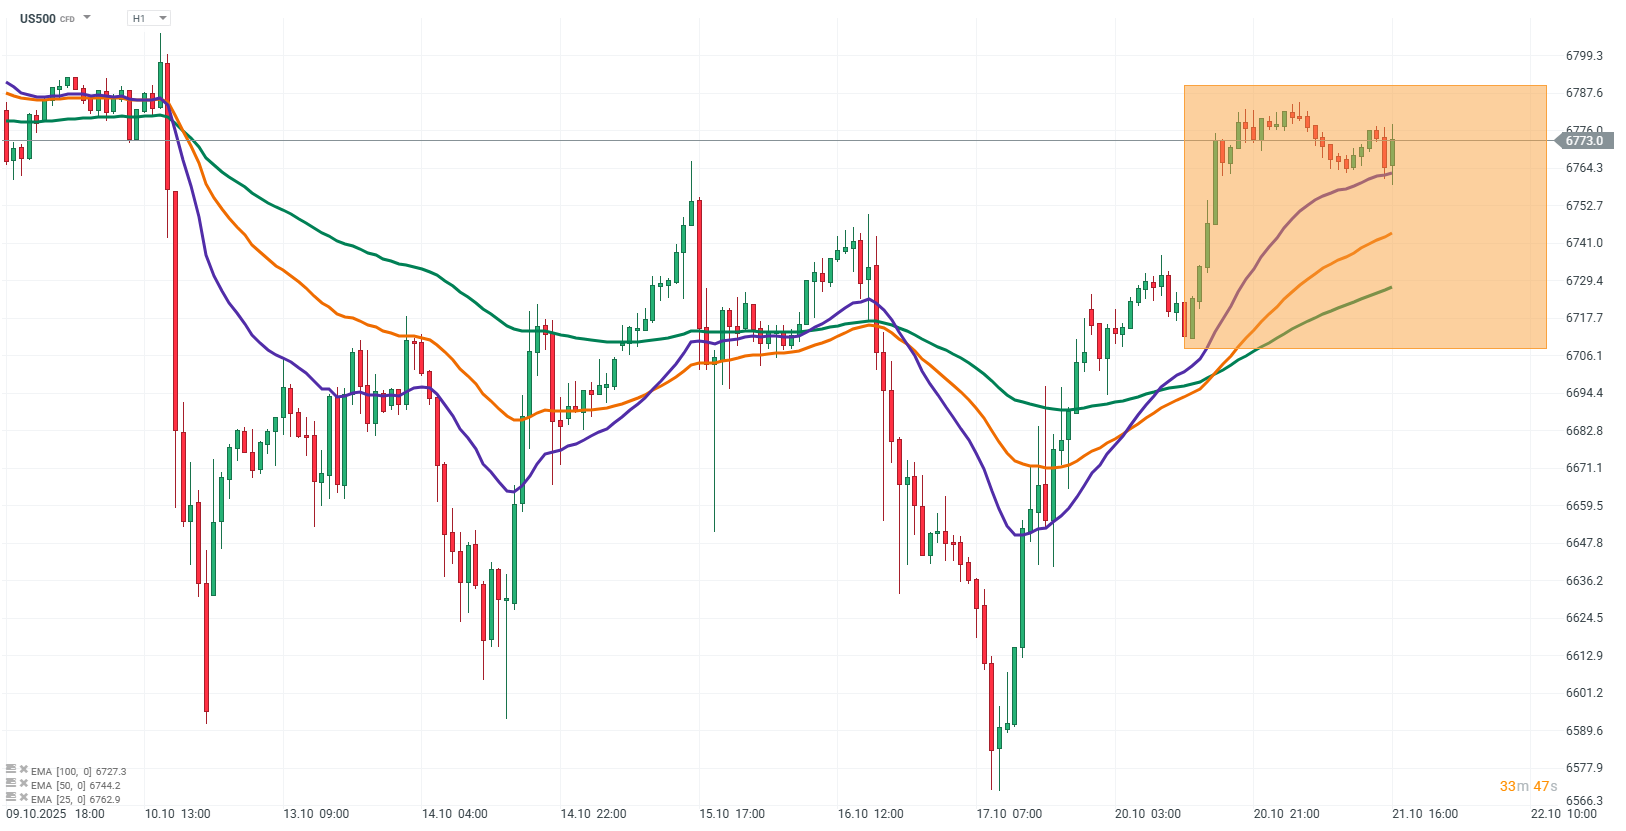
Task: Click the 20.10 21:00 time axis label
Action: coord(1286,814)
